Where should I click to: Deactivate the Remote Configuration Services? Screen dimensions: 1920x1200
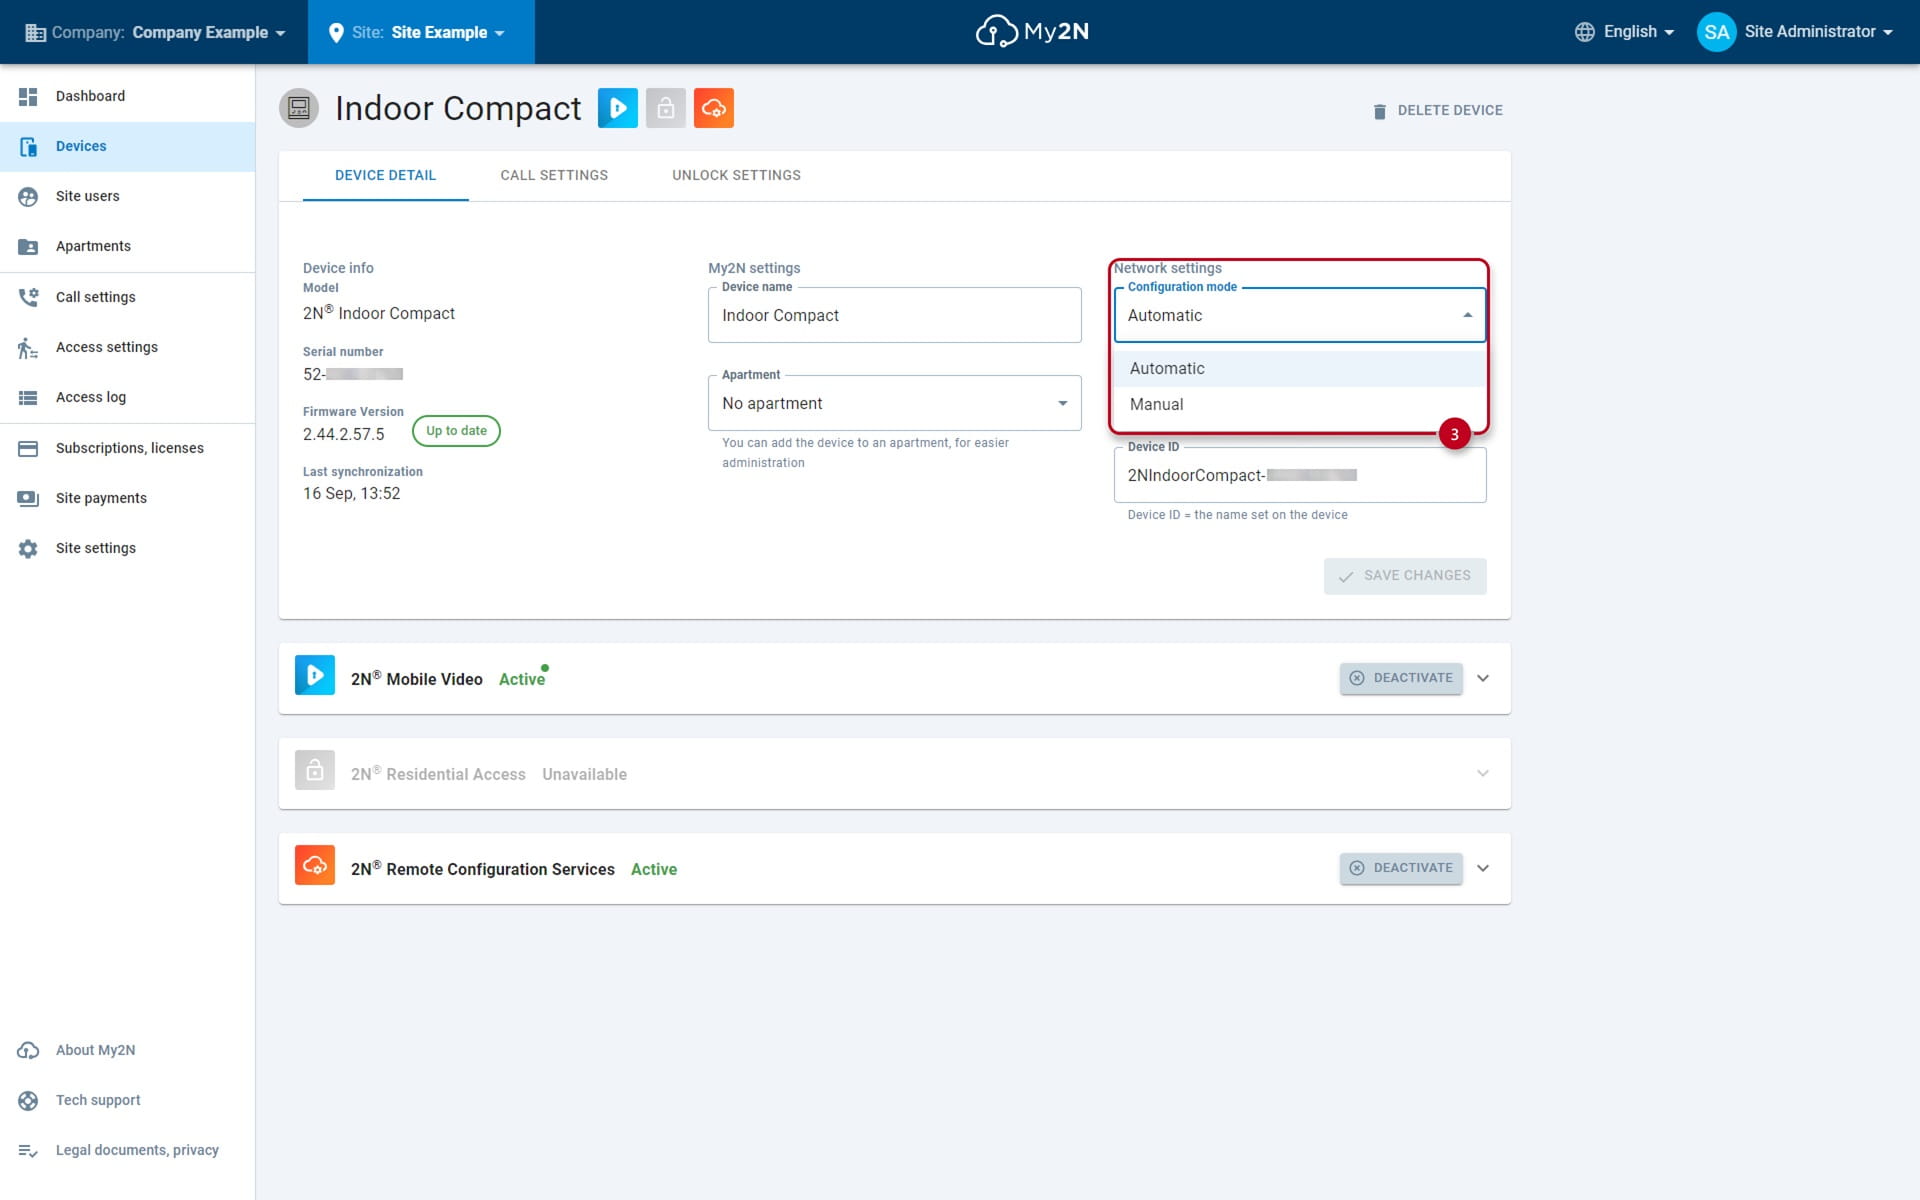click(1401, 868)
